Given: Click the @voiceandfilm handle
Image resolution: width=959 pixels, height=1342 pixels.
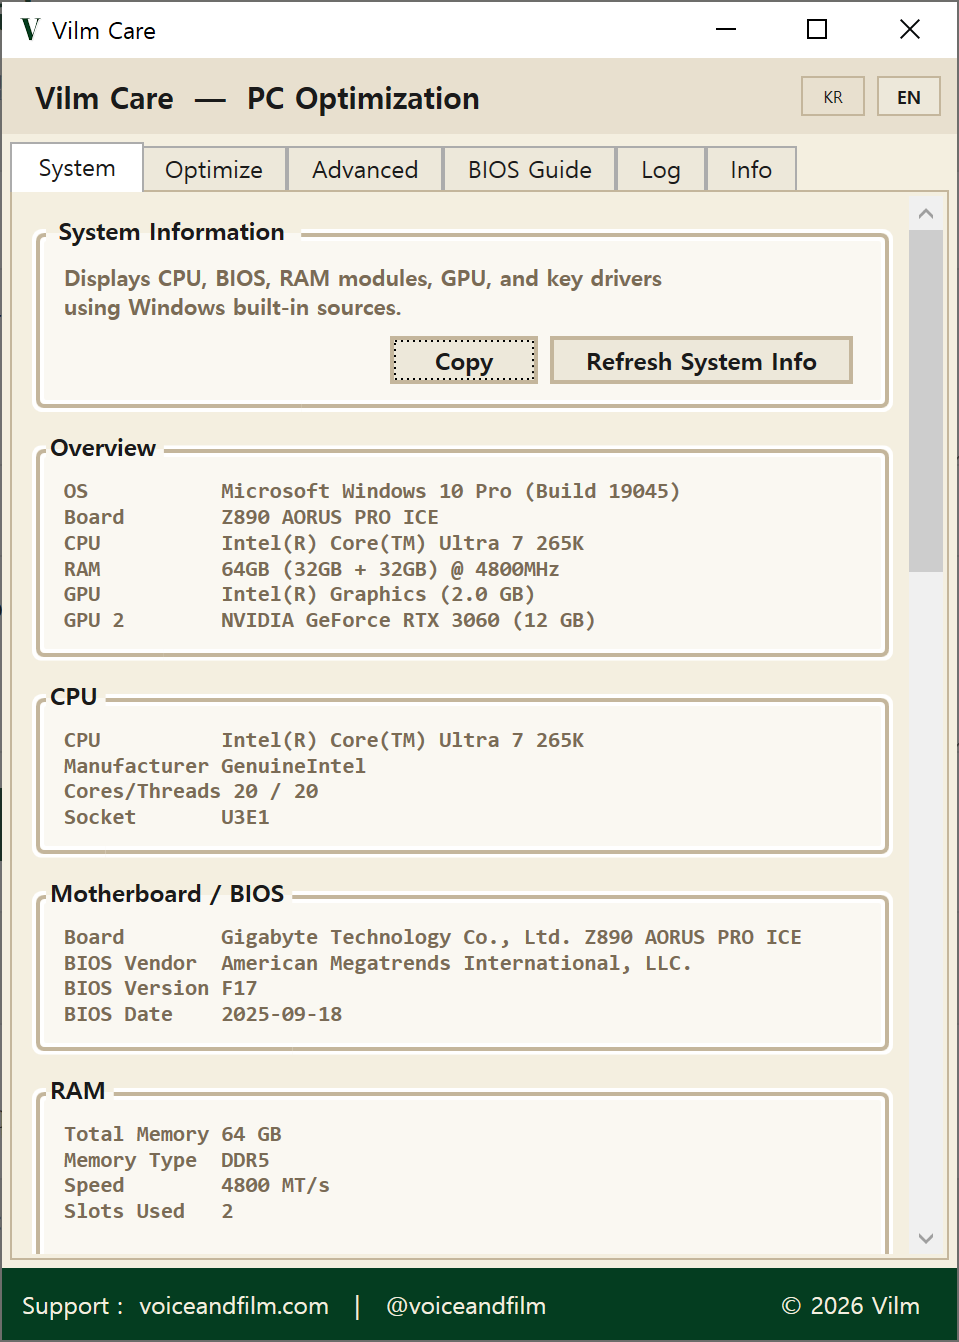Looking at the screenshot, I should tap(465, 1306).
